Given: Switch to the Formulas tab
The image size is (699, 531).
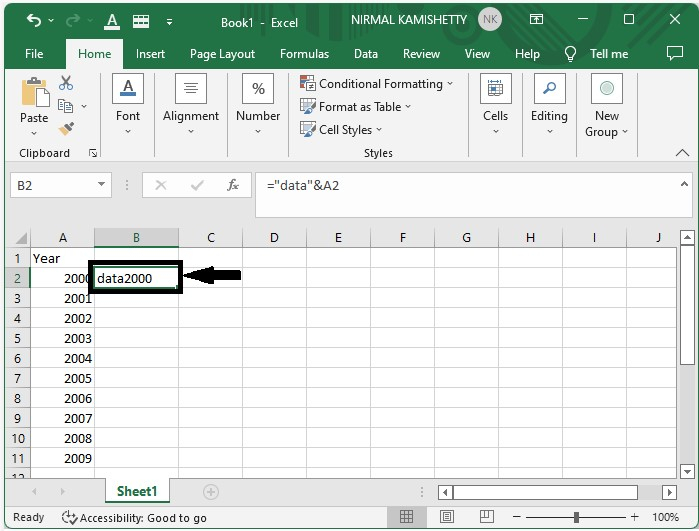Looking at the screenshot, I should coord(304,54).
